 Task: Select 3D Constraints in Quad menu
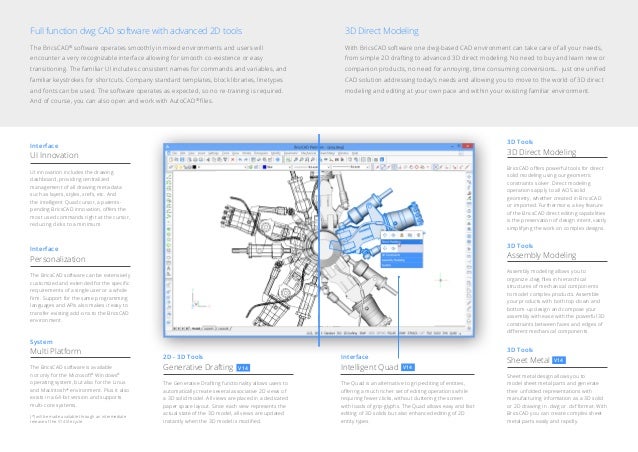pyautogui.click(x=402, y=255)
